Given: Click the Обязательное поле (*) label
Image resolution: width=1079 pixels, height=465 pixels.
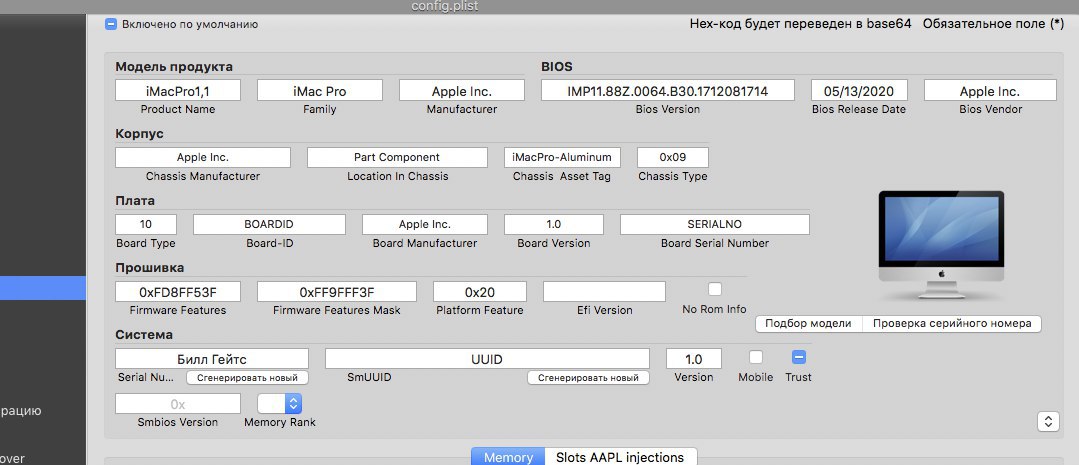Looking at the screenshot, I should (994, 24).
